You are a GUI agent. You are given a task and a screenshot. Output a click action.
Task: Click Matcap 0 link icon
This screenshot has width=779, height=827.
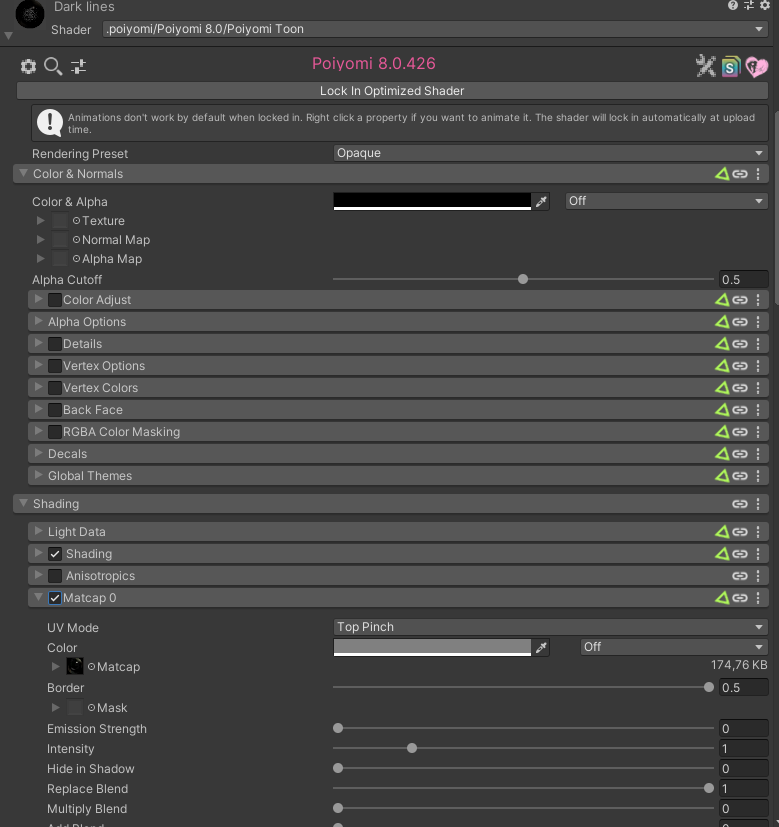tap(739, 598)
